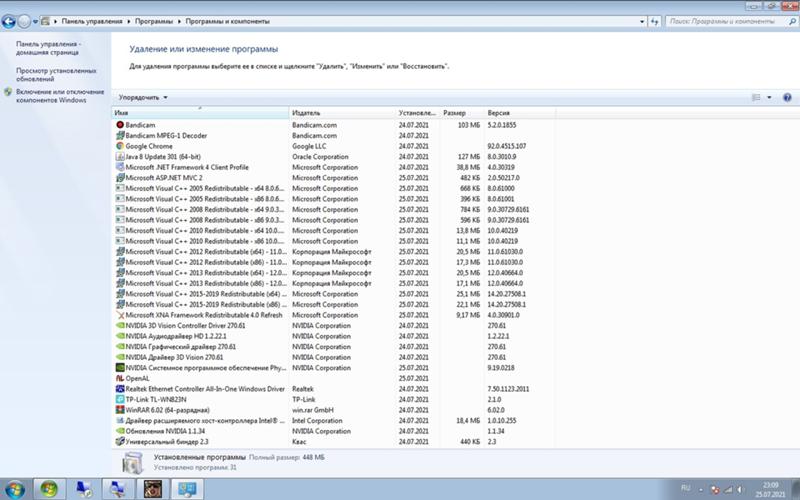800x500 pixels.
Task: Click the NVIDIA 3D Vision Controller Driver icon
Action: point(120,326)
